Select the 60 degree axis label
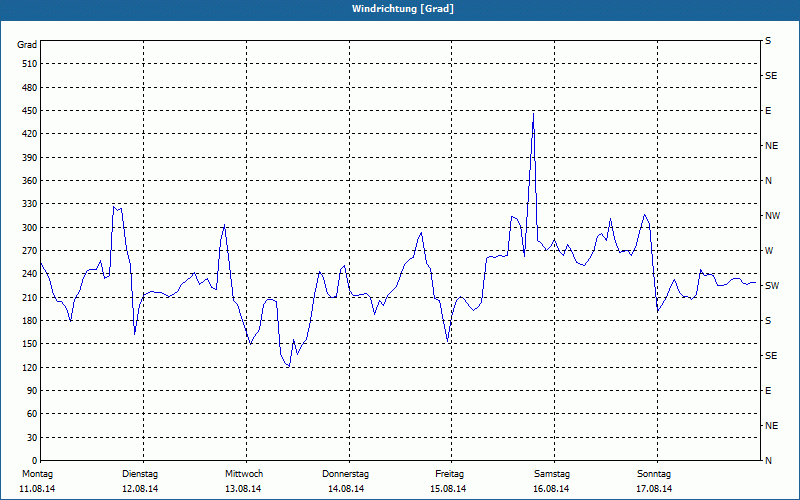The image size is (800, 500). [32, 414]
